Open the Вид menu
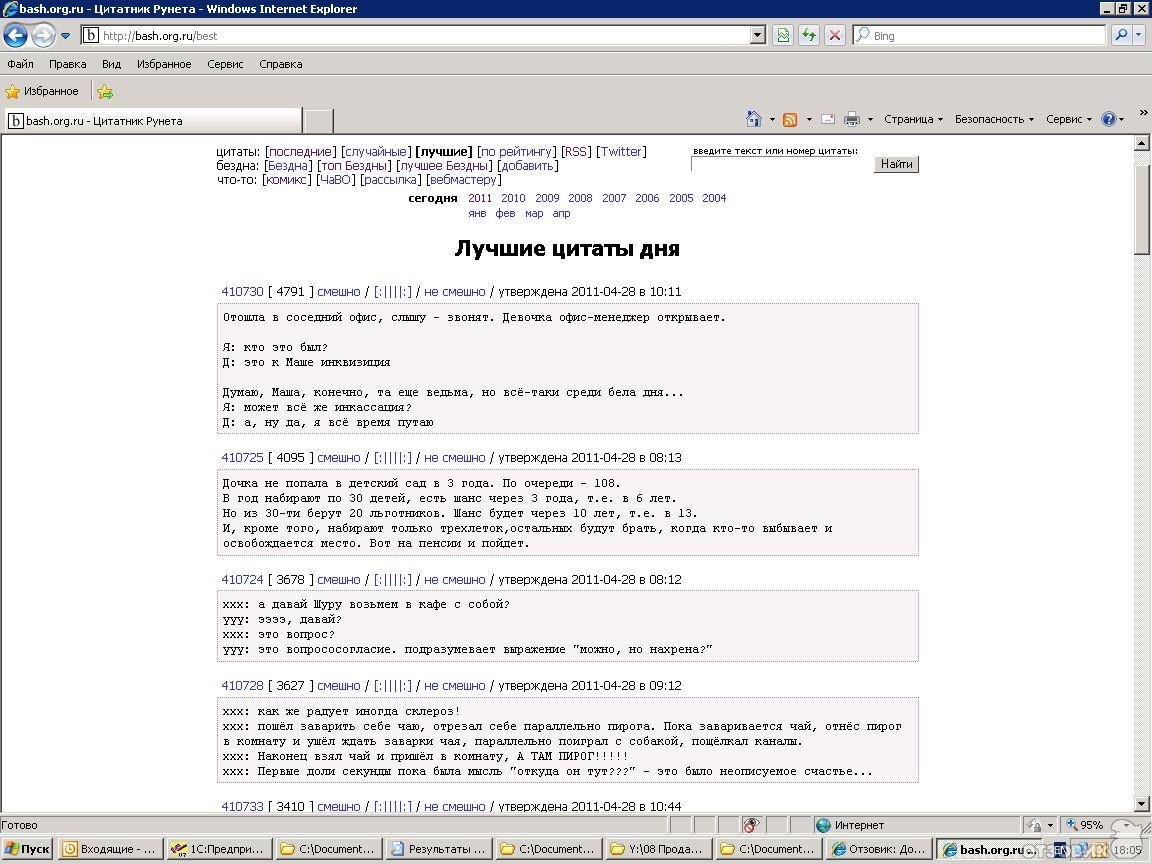 pos(111,64)
